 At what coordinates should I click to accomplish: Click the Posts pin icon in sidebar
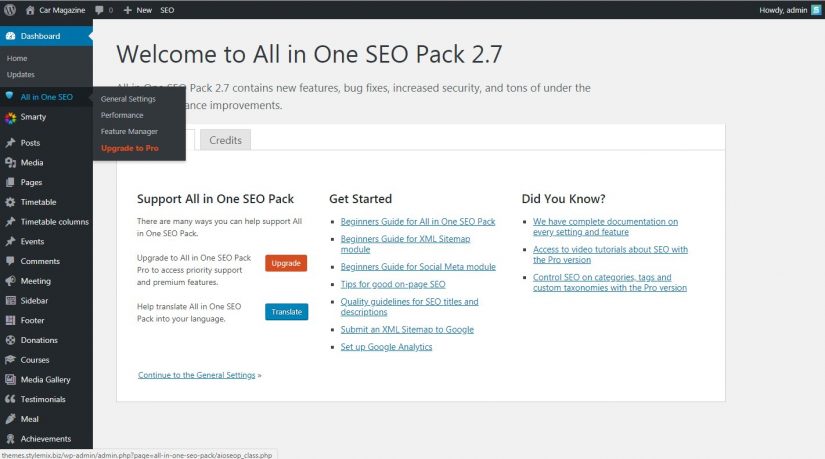[10, 143]
